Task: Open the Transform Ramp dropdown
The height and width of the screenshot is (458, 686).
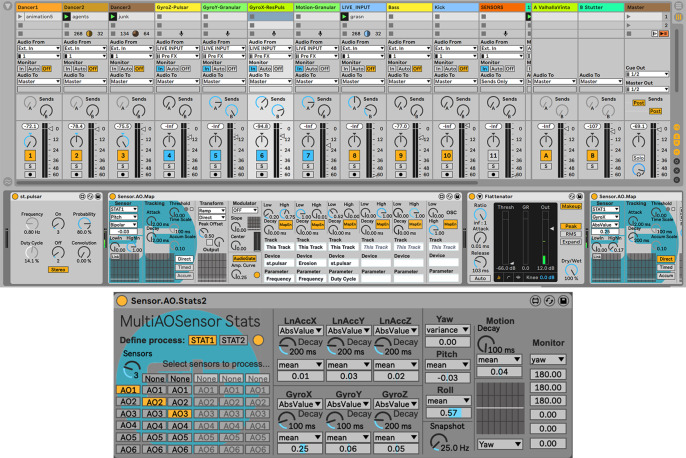Action: click(x=212, y=211)
